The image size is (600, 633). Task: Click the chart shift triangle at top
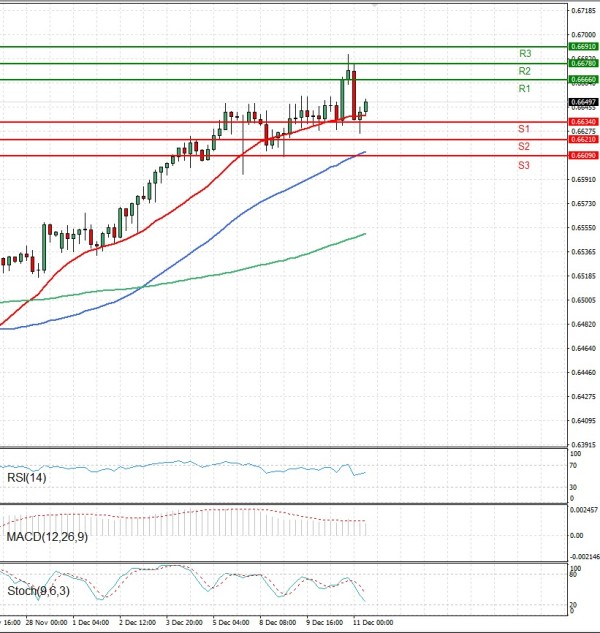pyautogui.click(x=374, y=5)
